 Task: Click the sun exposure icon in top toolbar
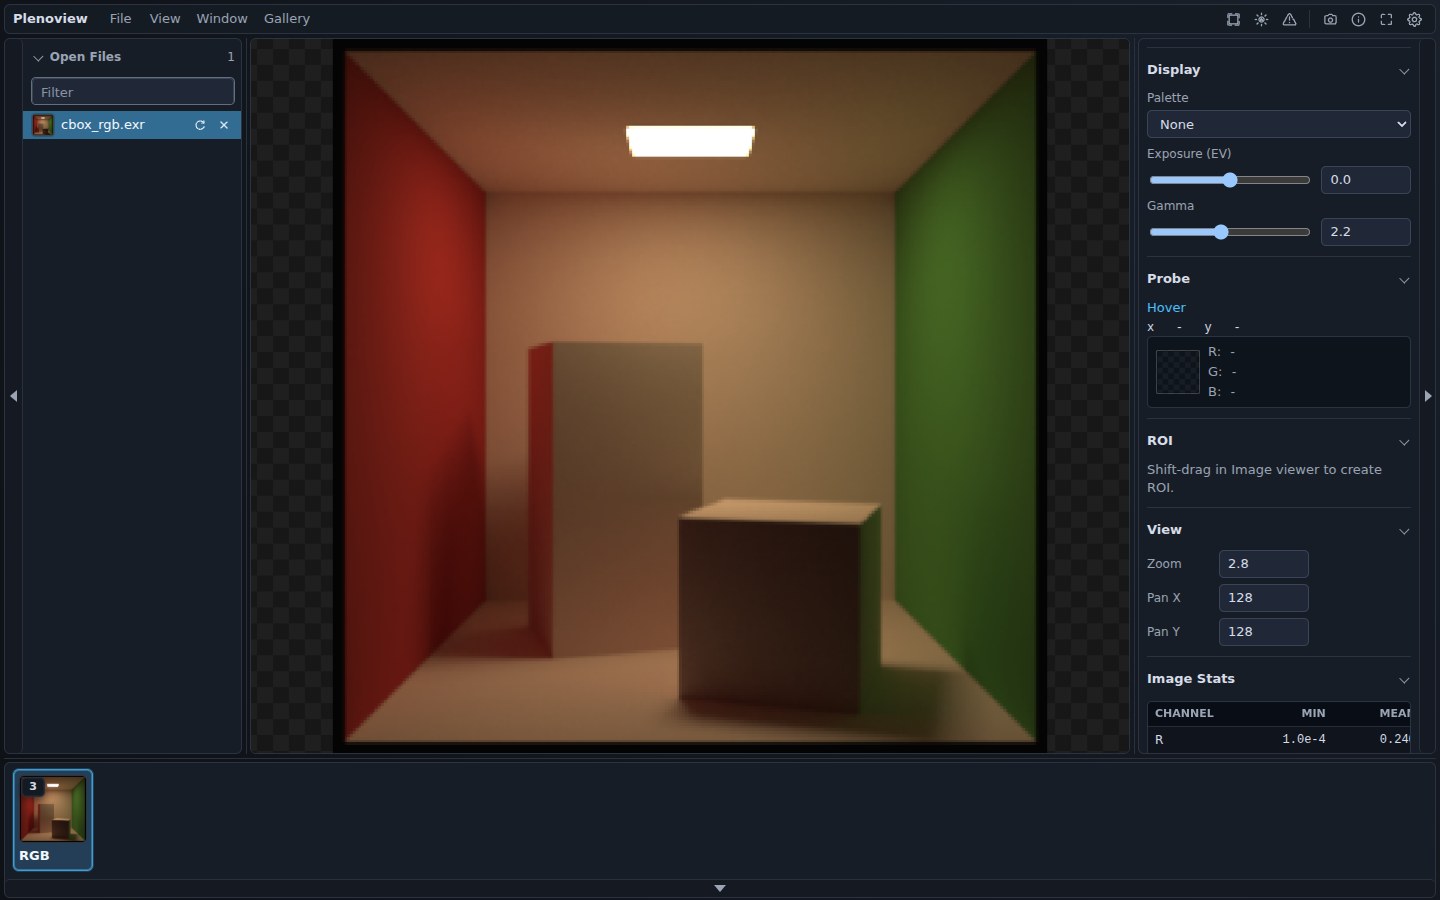[x=1261, y=19]
